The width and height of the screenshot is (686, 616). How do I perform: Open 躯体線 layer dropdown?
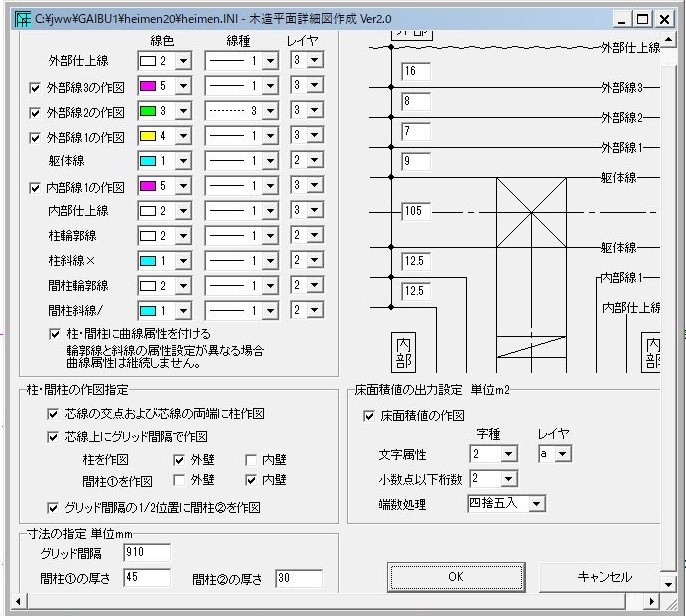pos(315,160)
